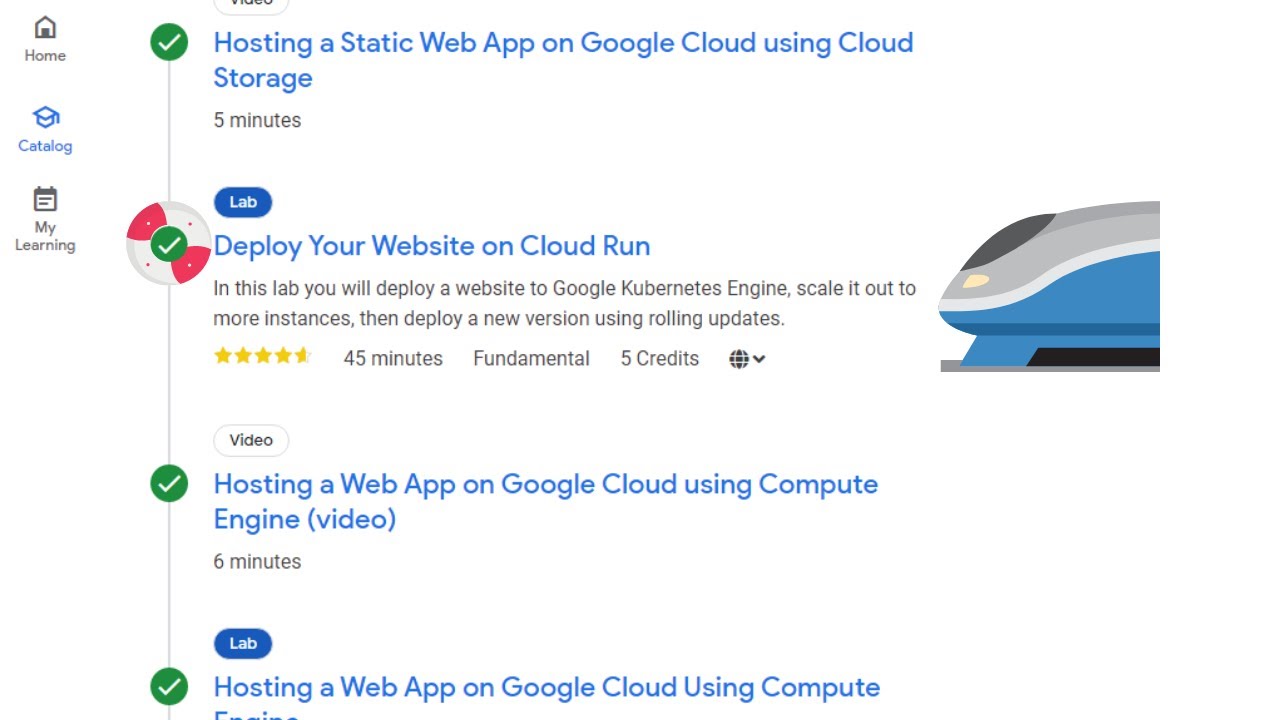Expand the language dropdown chevron

tap(760, 359)
